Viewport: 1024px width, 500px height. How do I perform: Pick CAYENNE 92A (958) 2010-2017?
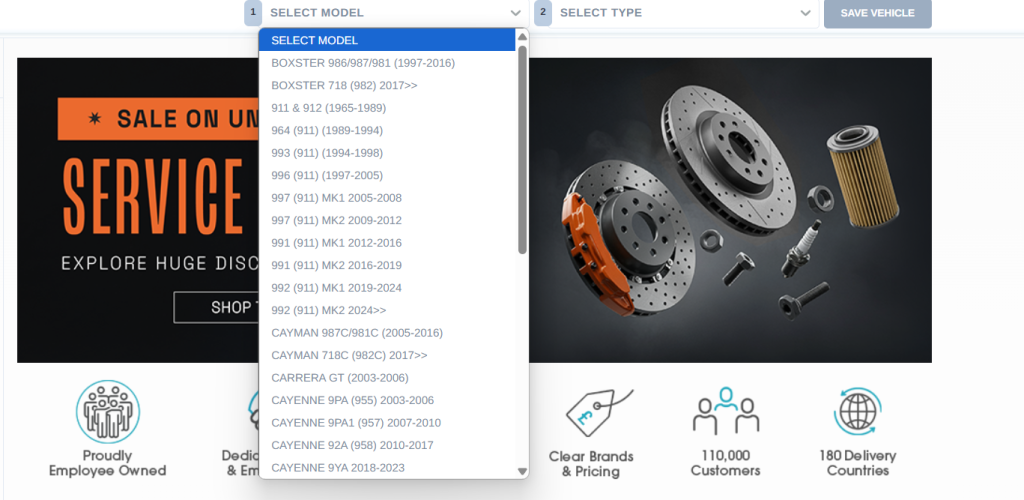387,445
